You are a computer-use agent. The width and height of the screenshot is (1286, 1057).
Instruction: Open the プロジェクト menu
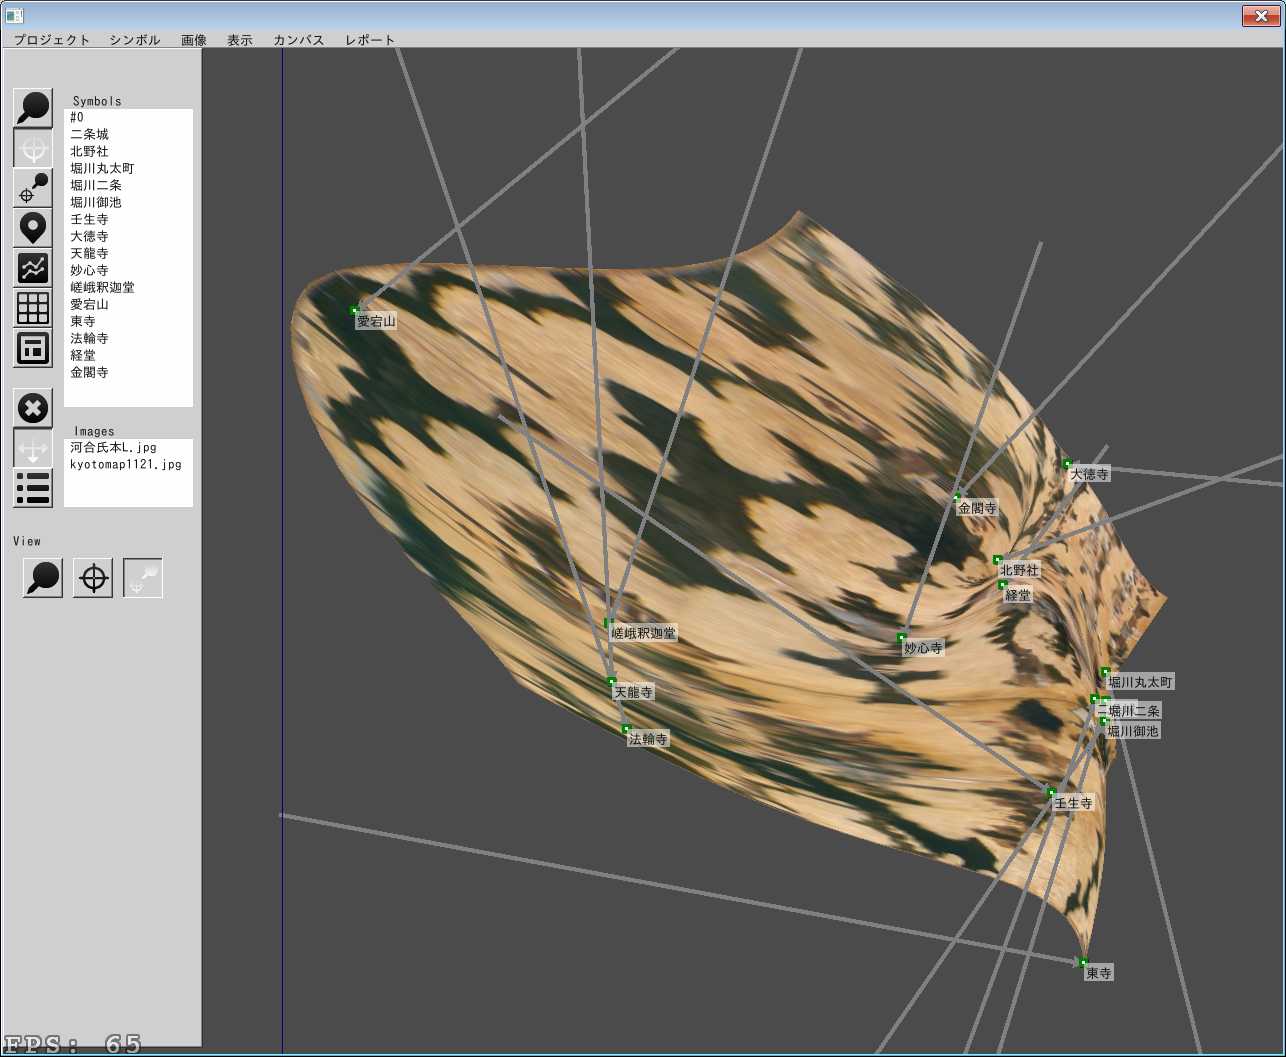point(52,40)
